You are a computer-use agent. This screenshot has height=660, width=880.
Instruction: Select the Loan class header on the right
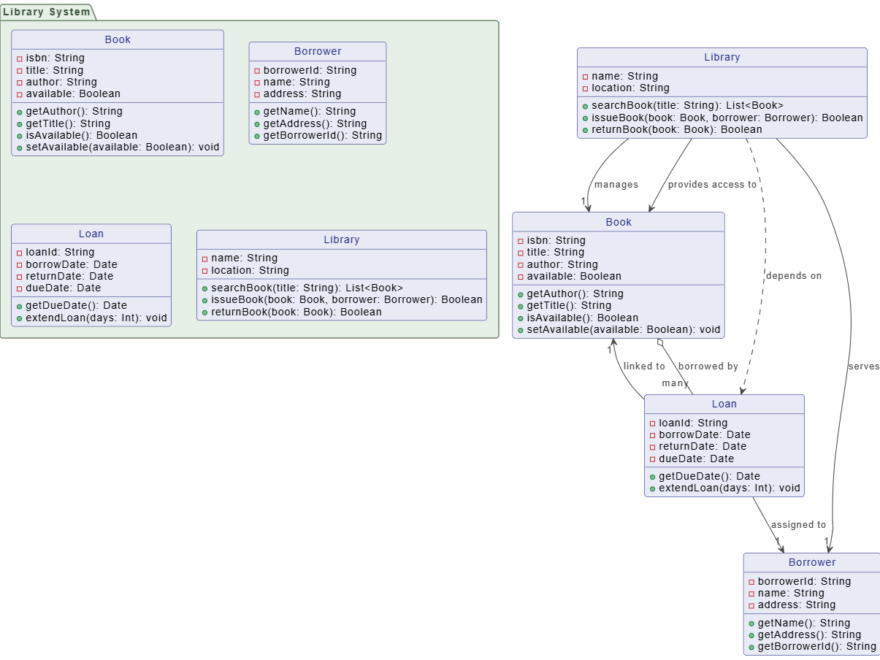coord(724,403)
